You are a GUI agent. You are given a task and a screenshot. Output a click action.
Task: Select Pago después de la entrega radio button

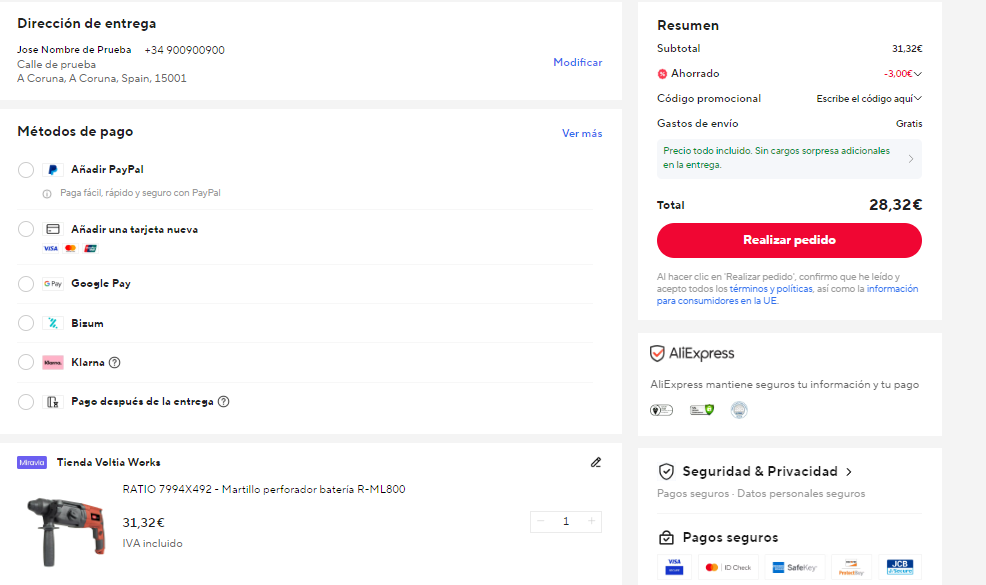26,402
